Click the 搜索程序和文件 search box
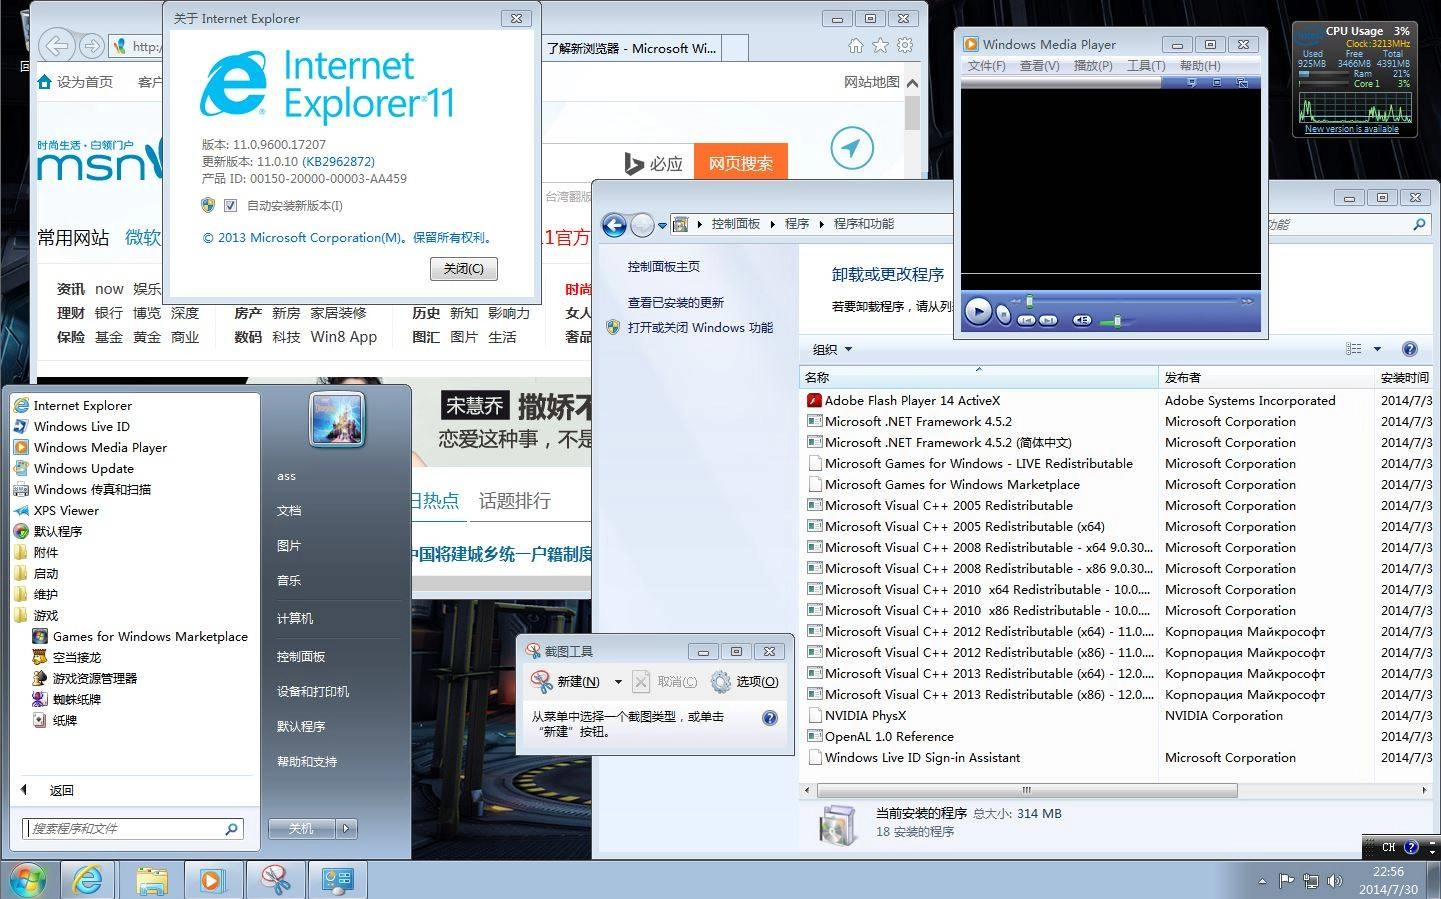This screenshot has height=899, width=1441. (x=132, y=829)
